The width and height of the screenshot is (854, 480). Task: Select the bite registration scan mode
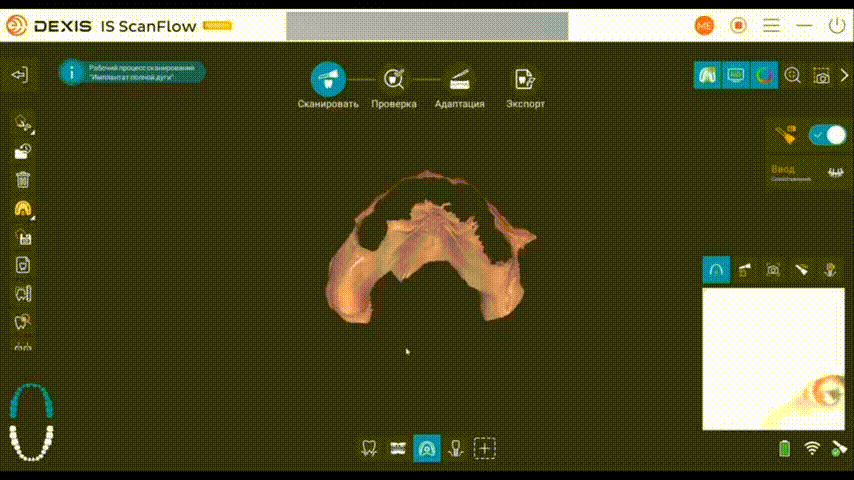tap(398, 448)
